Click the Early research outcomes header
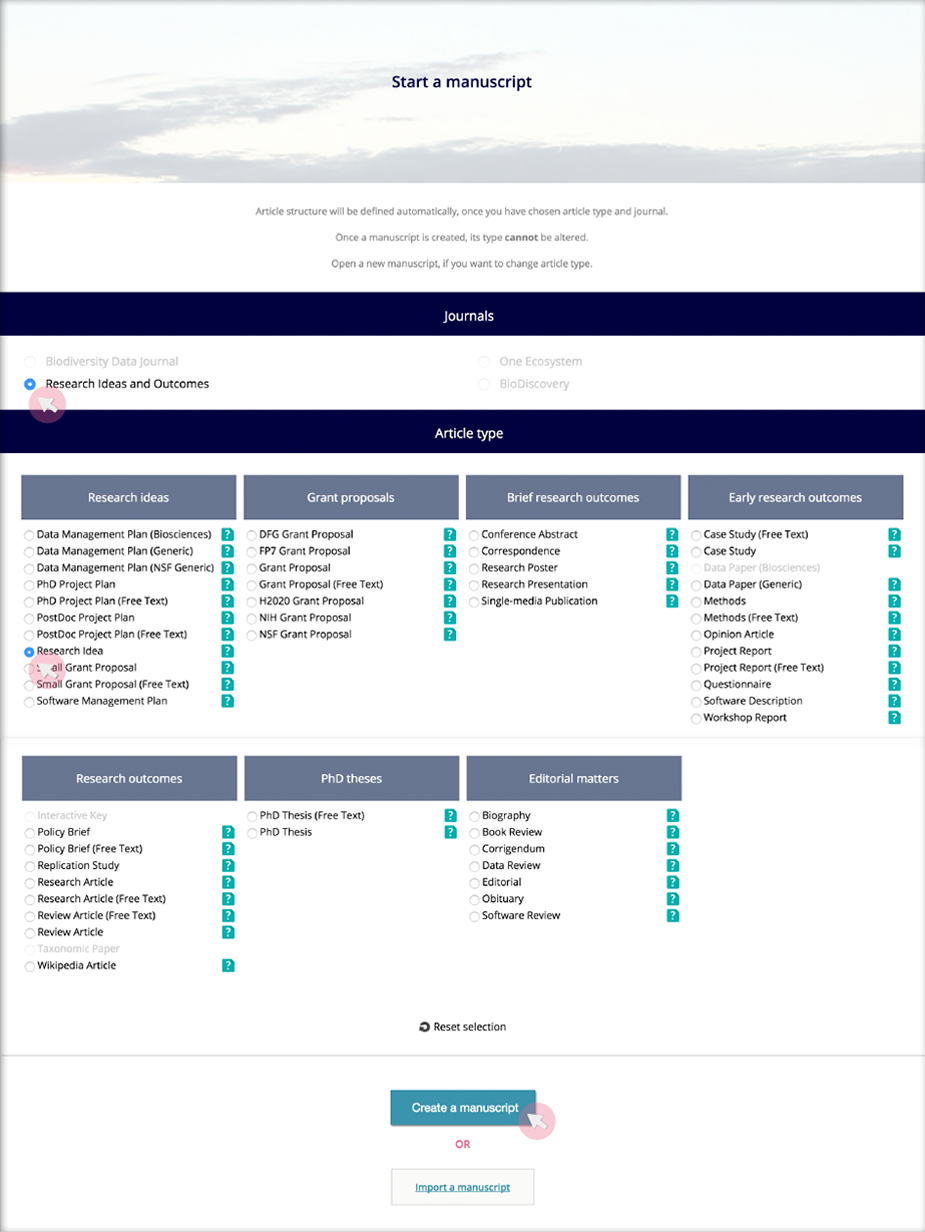 (x=795, y=497)
